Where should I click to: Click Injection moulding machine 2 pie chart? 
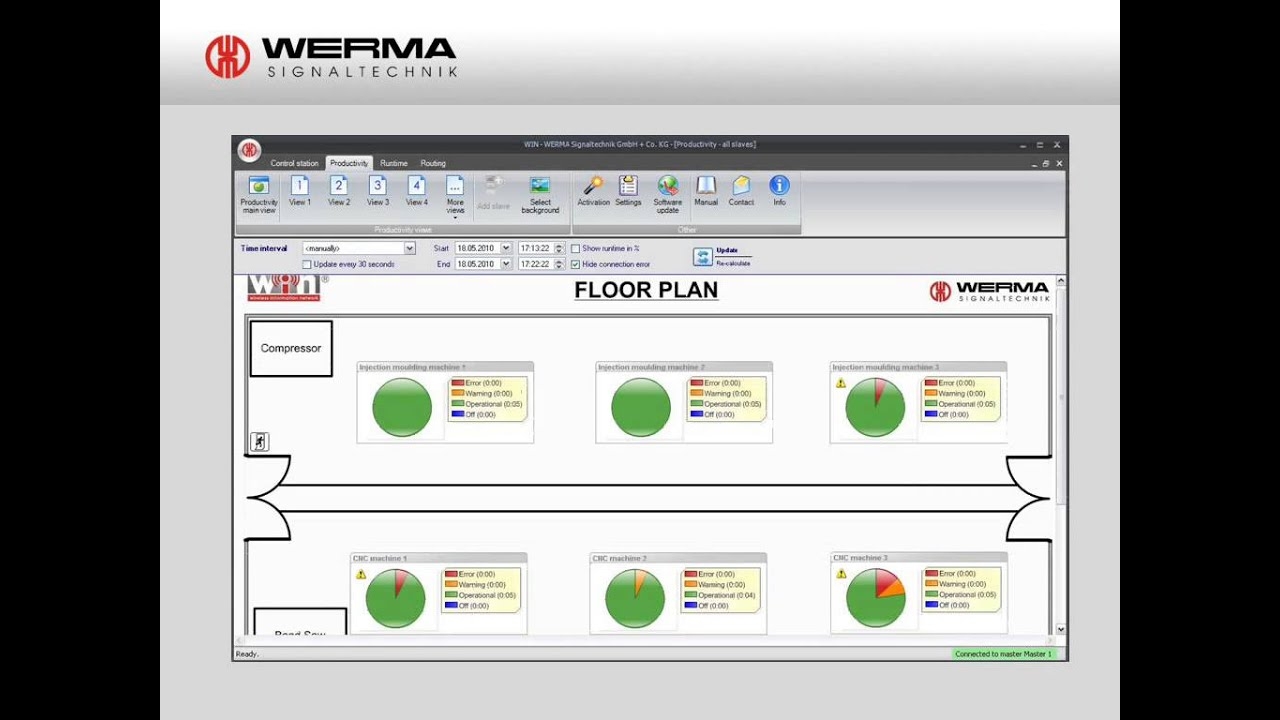click(x=641, y=407)
